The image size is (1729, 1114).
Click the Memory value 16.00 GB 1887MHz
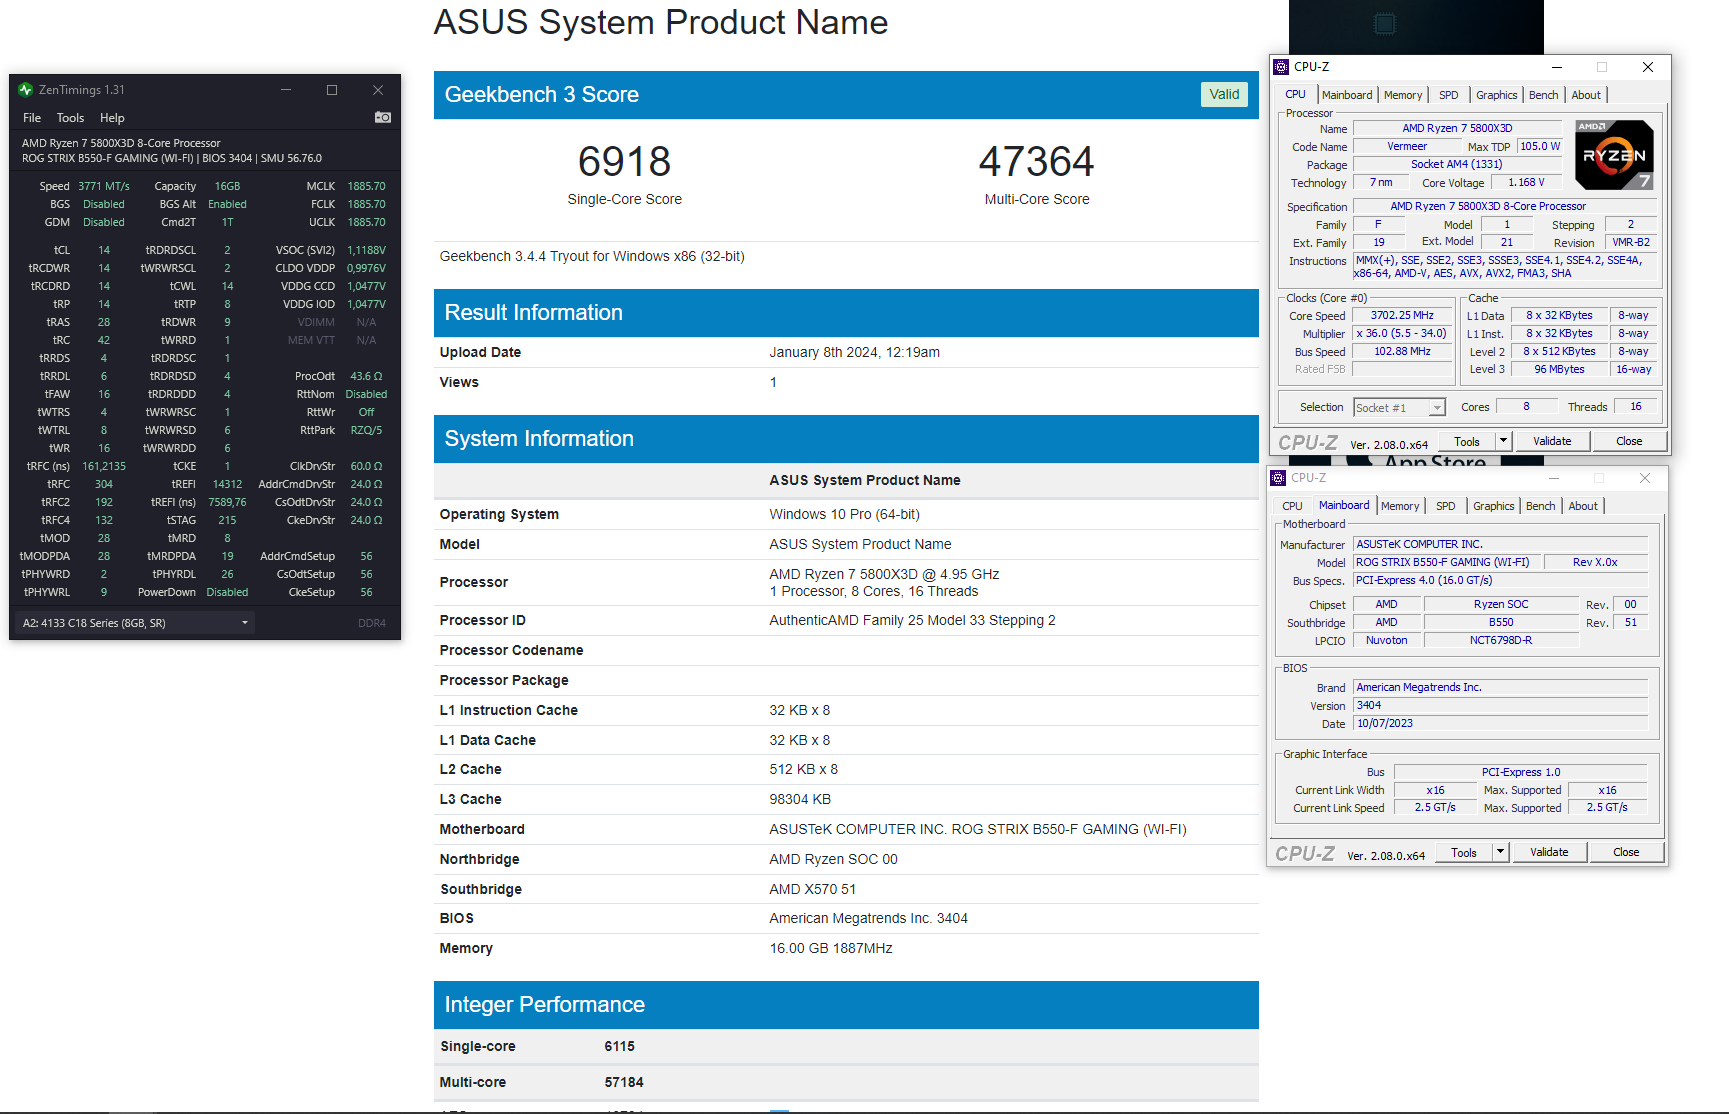(x=831, y=948)
